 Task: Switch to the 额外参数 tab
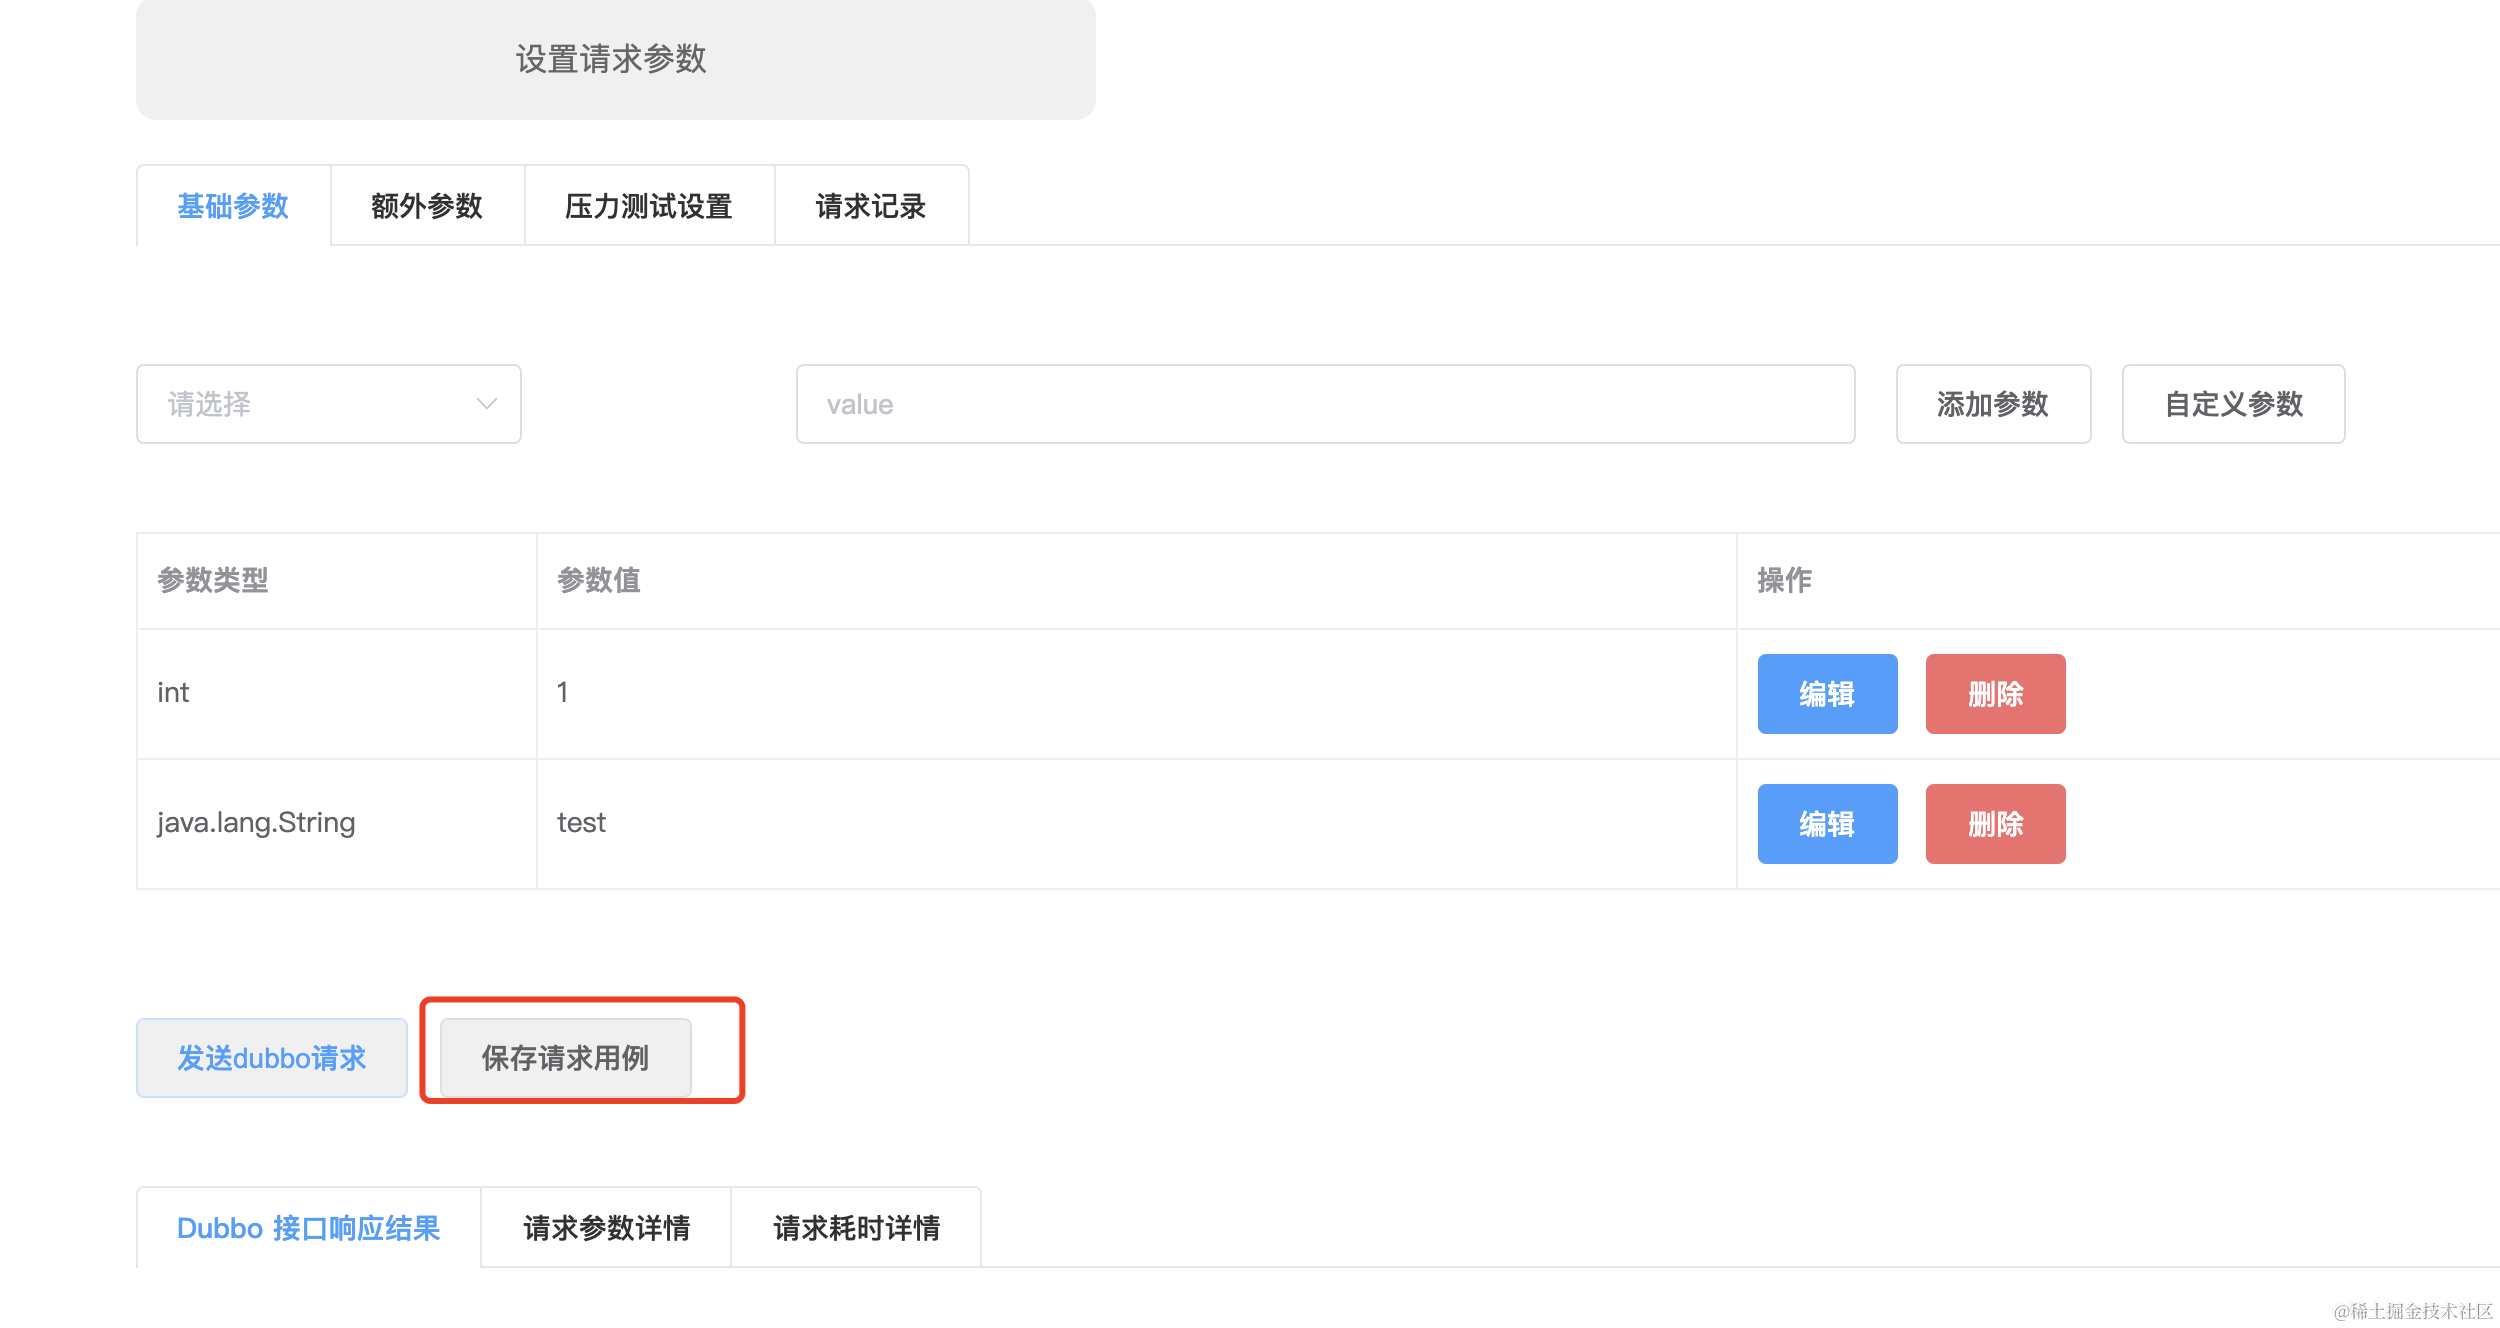(x=427, y=206)
